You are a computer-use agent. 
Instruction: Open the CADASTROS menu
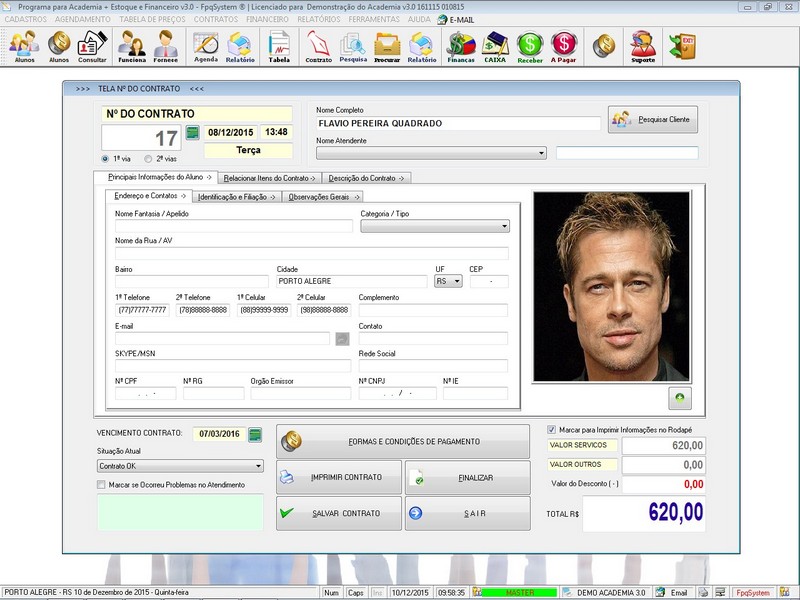tap(26, 19)
